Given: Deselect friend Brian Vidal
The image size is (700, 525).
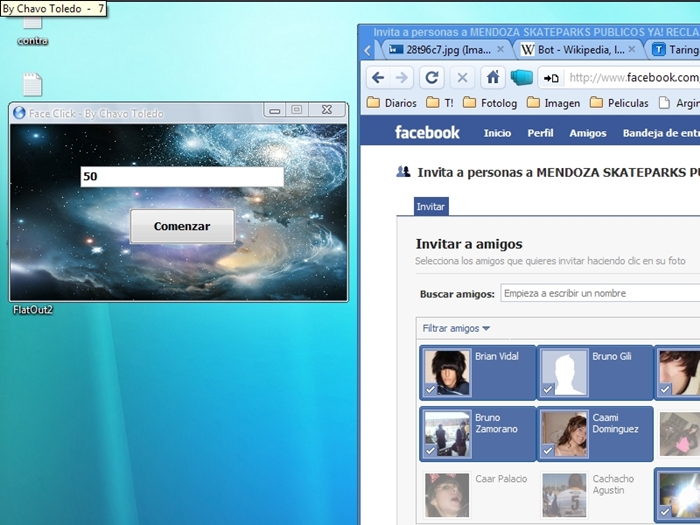Looking at the screenshot, I should click(x=478, y=372).
